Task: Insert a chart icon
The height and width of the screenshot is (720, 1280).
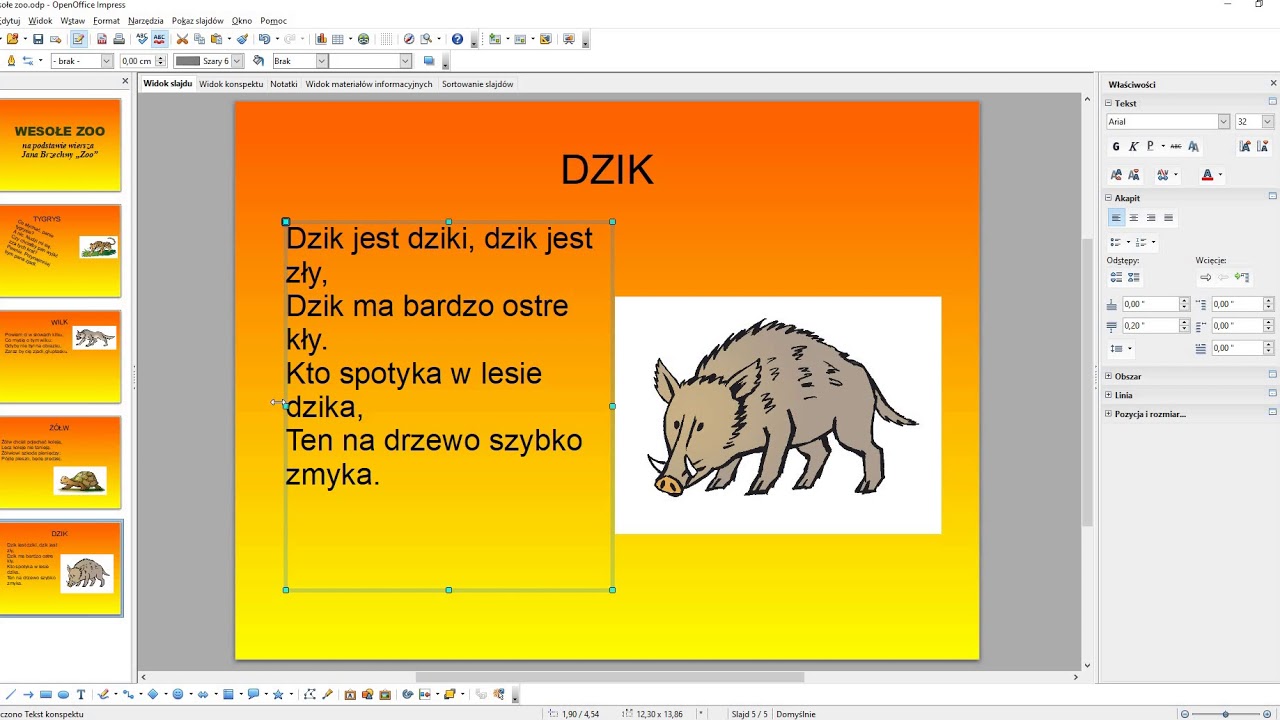Action: point(321,39)
